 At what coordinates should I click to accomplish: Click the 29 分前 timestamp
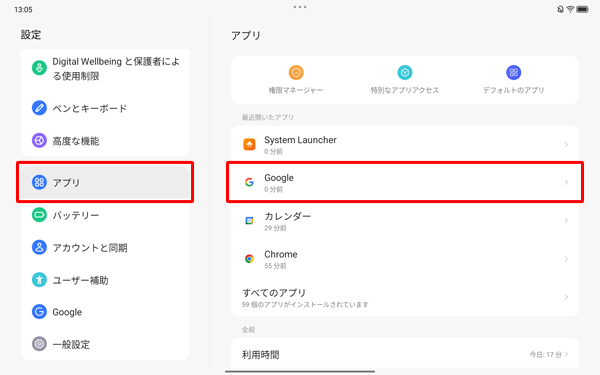[275, 228]
